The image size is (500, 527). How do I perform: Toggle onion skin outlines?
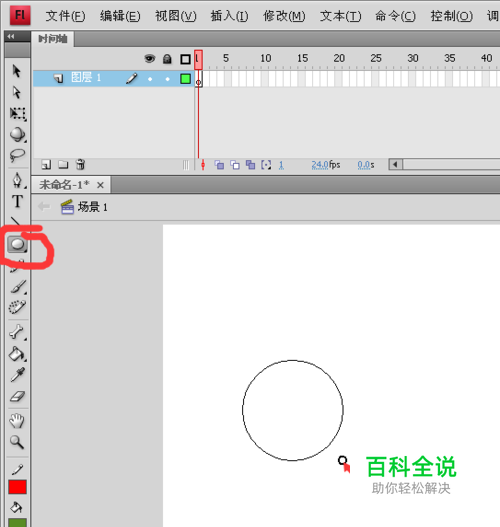pos(235,165)
